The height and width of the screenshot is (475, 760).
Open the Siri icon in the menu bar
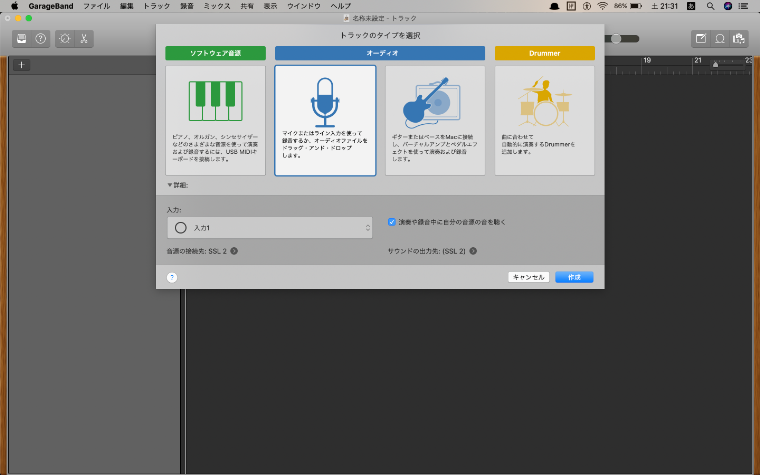point(728,6)
